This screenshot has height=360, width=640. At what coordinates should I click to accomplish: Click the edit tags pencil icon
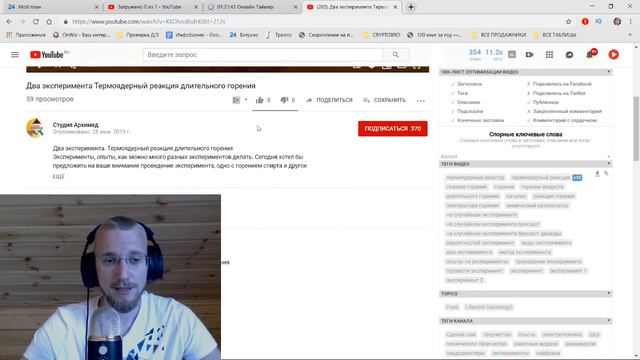click(x=606, y=174)
